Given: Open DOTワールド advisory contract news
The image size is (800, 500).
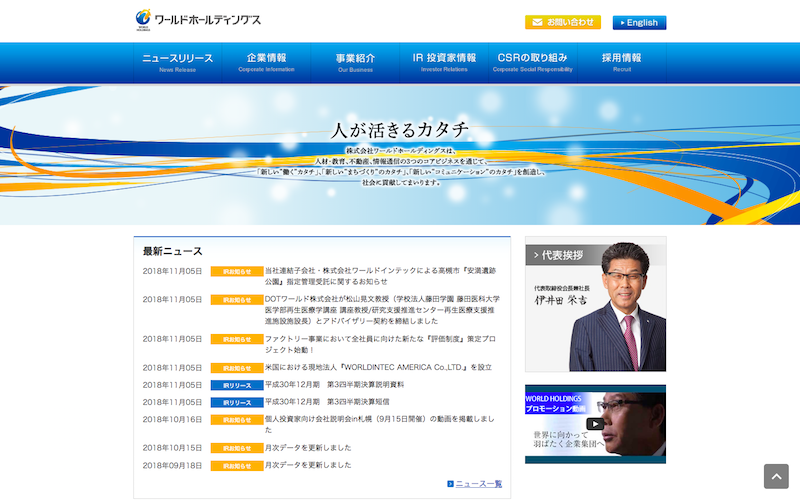Looking at the screenshot, I should (x=382, y=310).
